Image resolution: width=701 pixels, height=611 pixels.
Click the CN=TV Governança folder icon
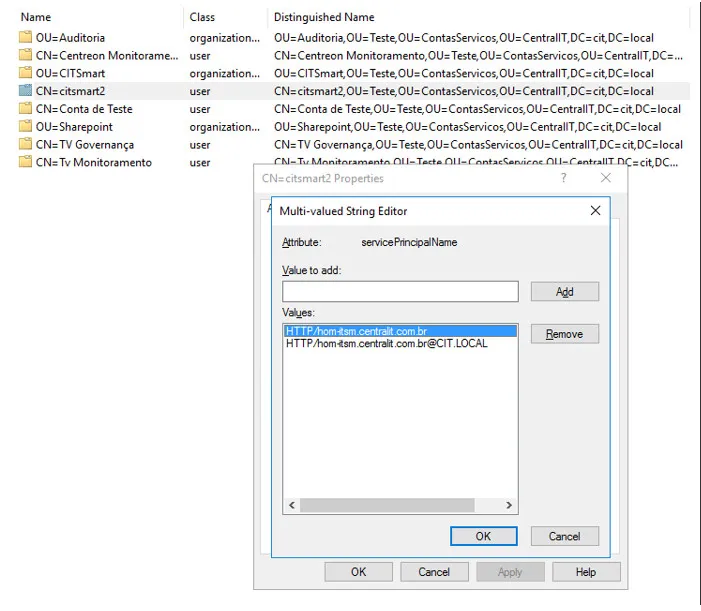(25, 144)
